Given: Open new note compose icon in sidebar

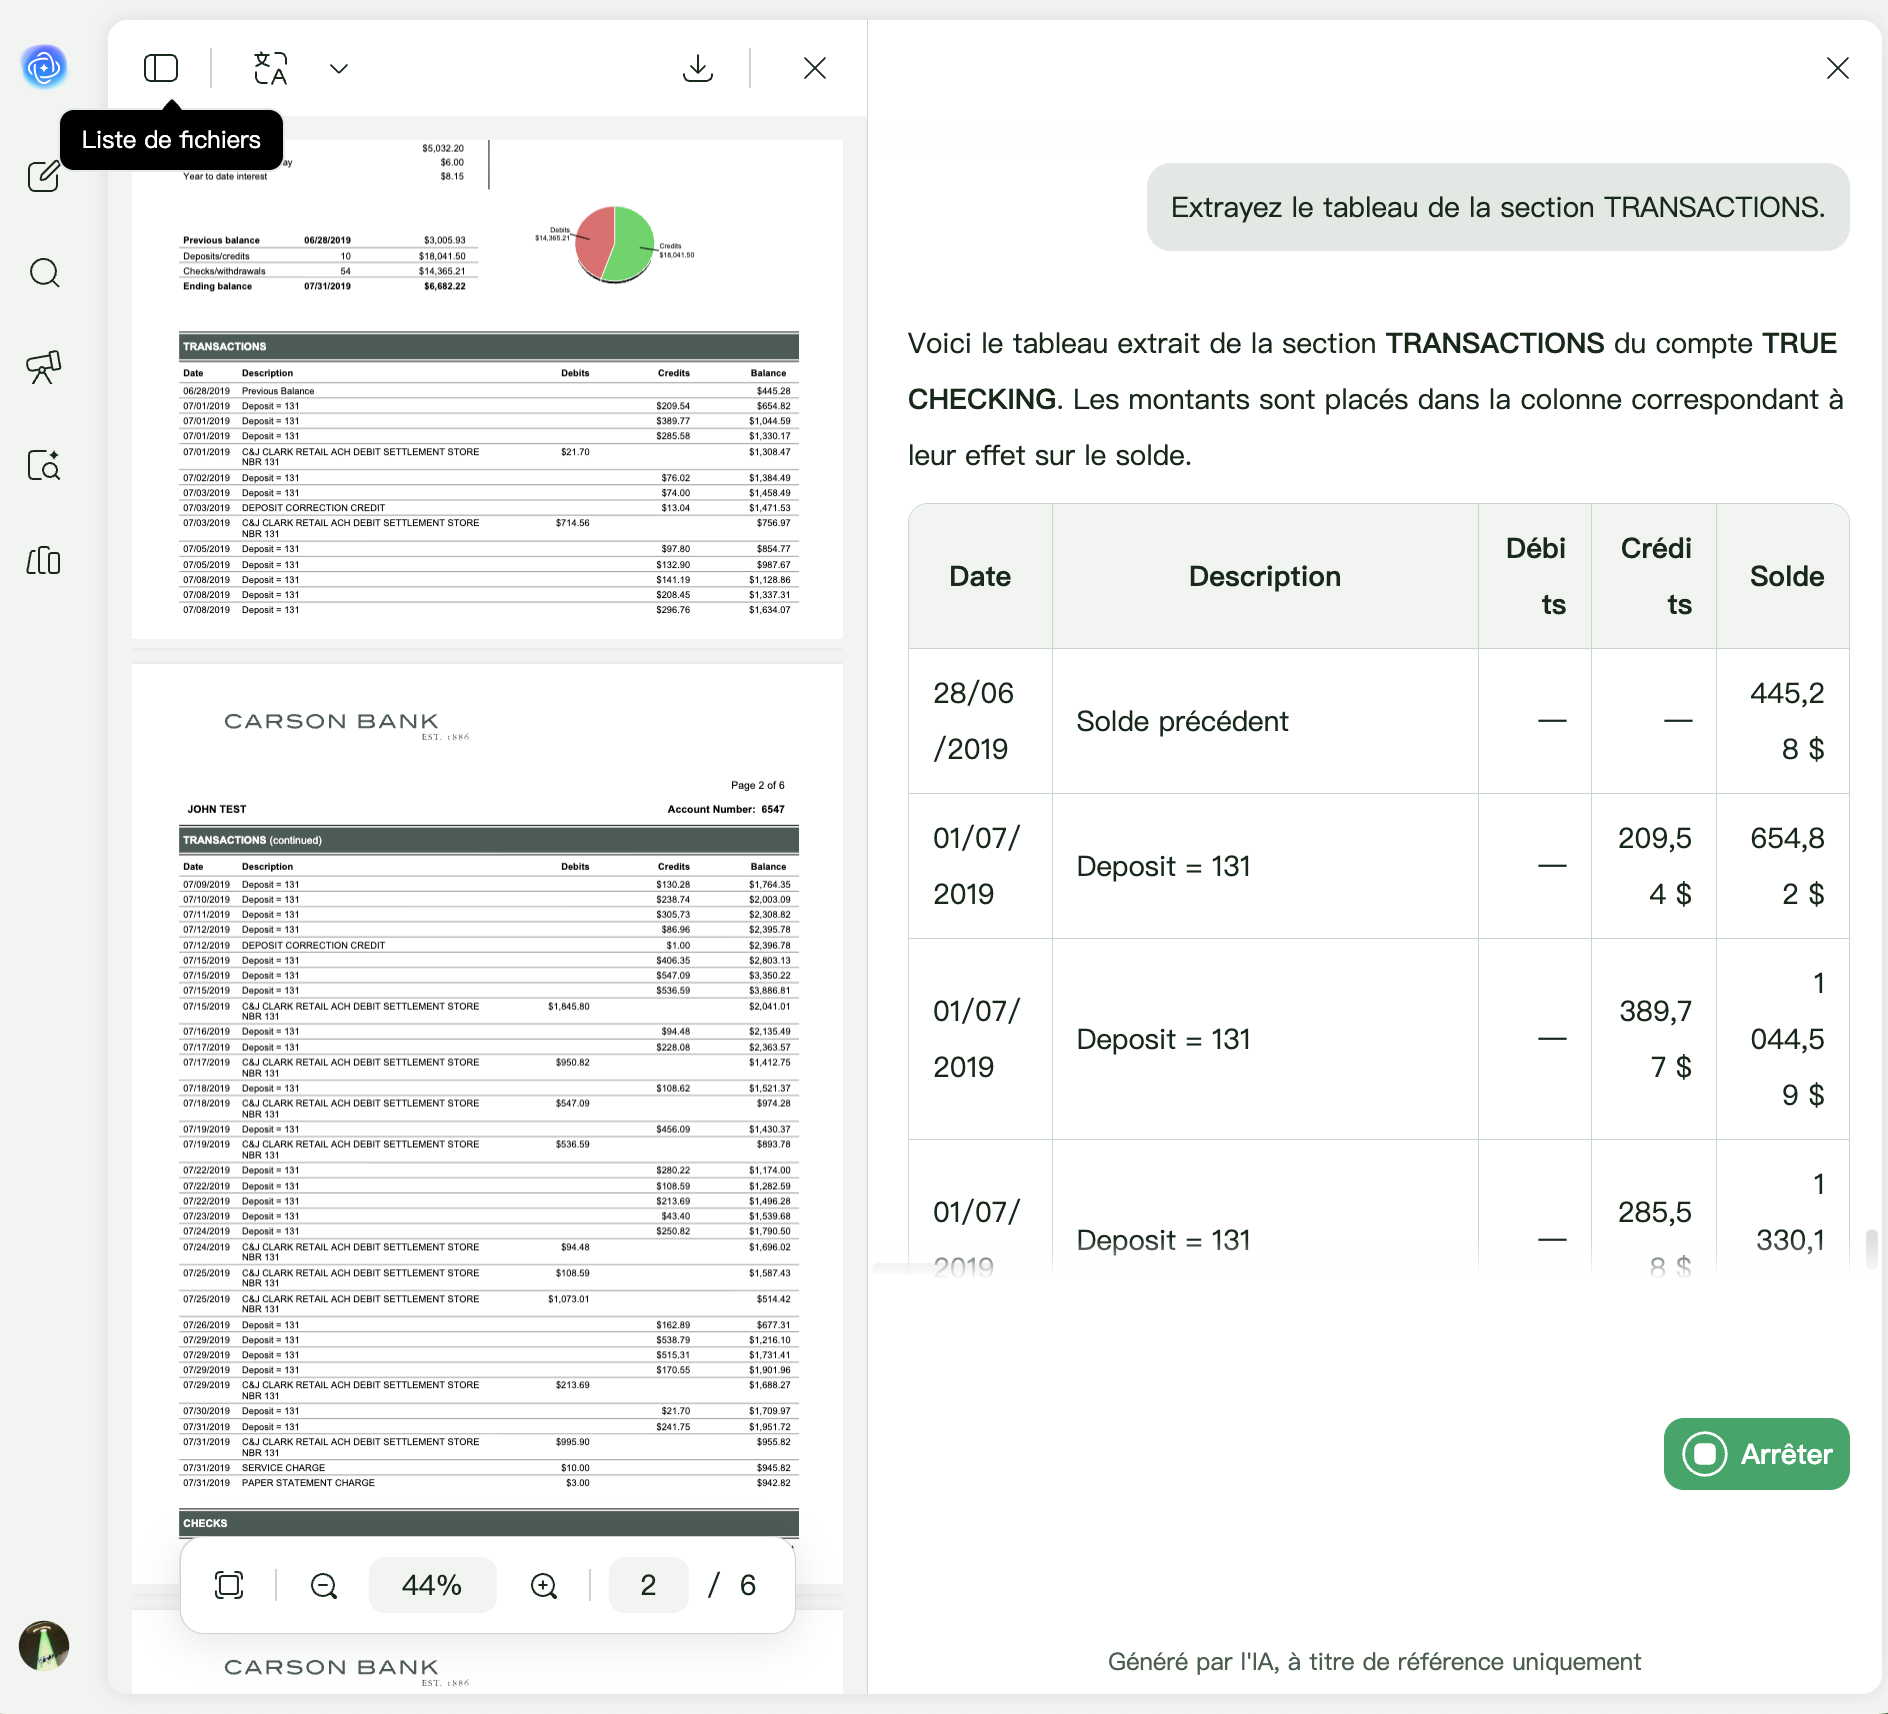Looking at the screenshot, I should click(44, 176).
